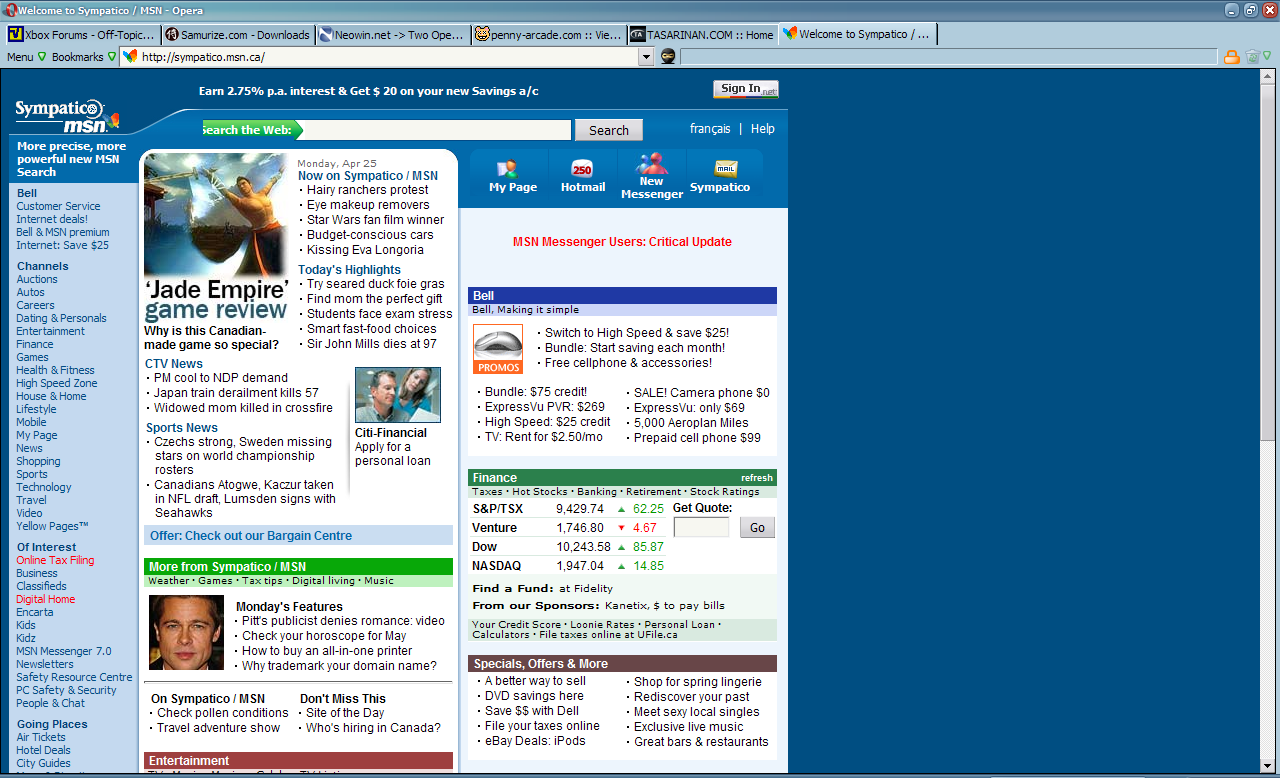1280x778 pixels.
Task: Open the Jade Empire game image
Action: [x=215, y=215]
